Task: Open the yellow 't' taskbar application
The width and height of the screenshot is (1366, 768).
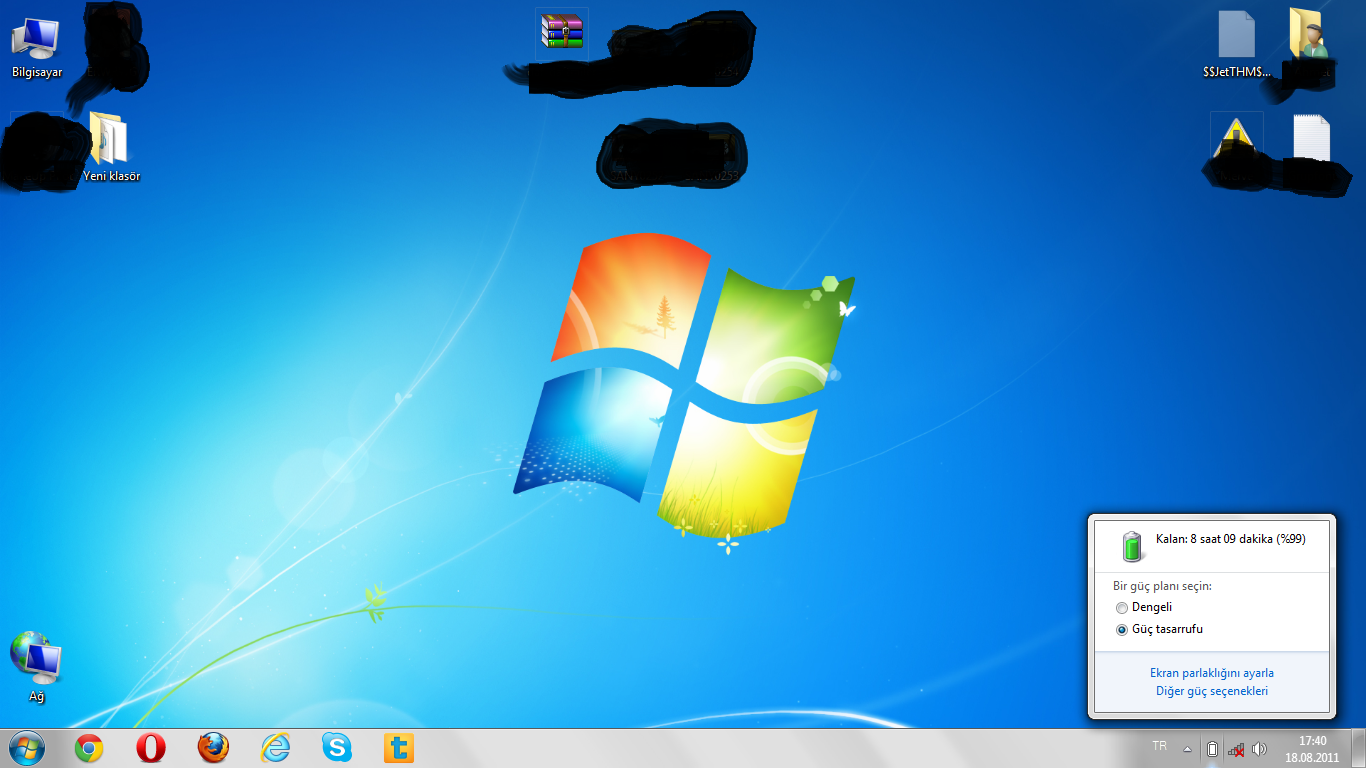Action: [399, 748]
